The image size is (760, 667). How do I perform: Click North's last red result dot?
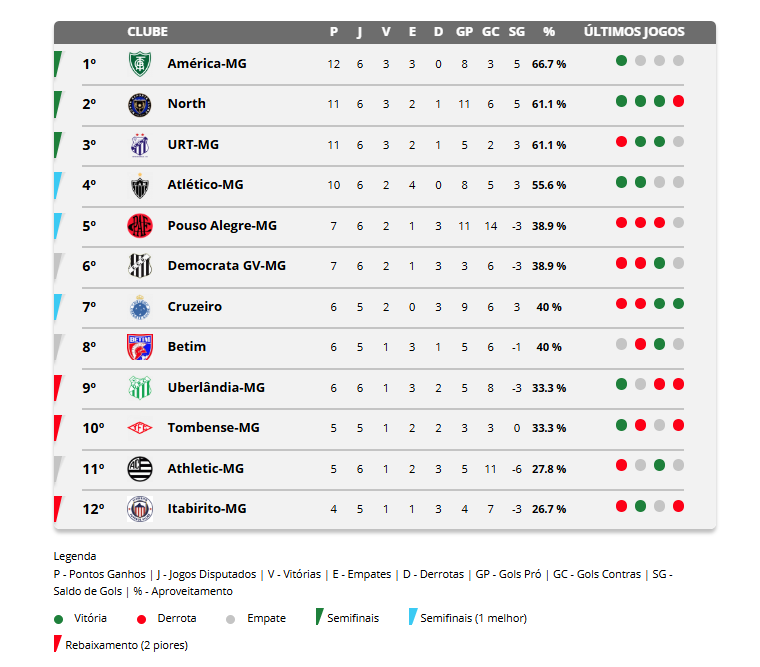click(x=679, y=101)
